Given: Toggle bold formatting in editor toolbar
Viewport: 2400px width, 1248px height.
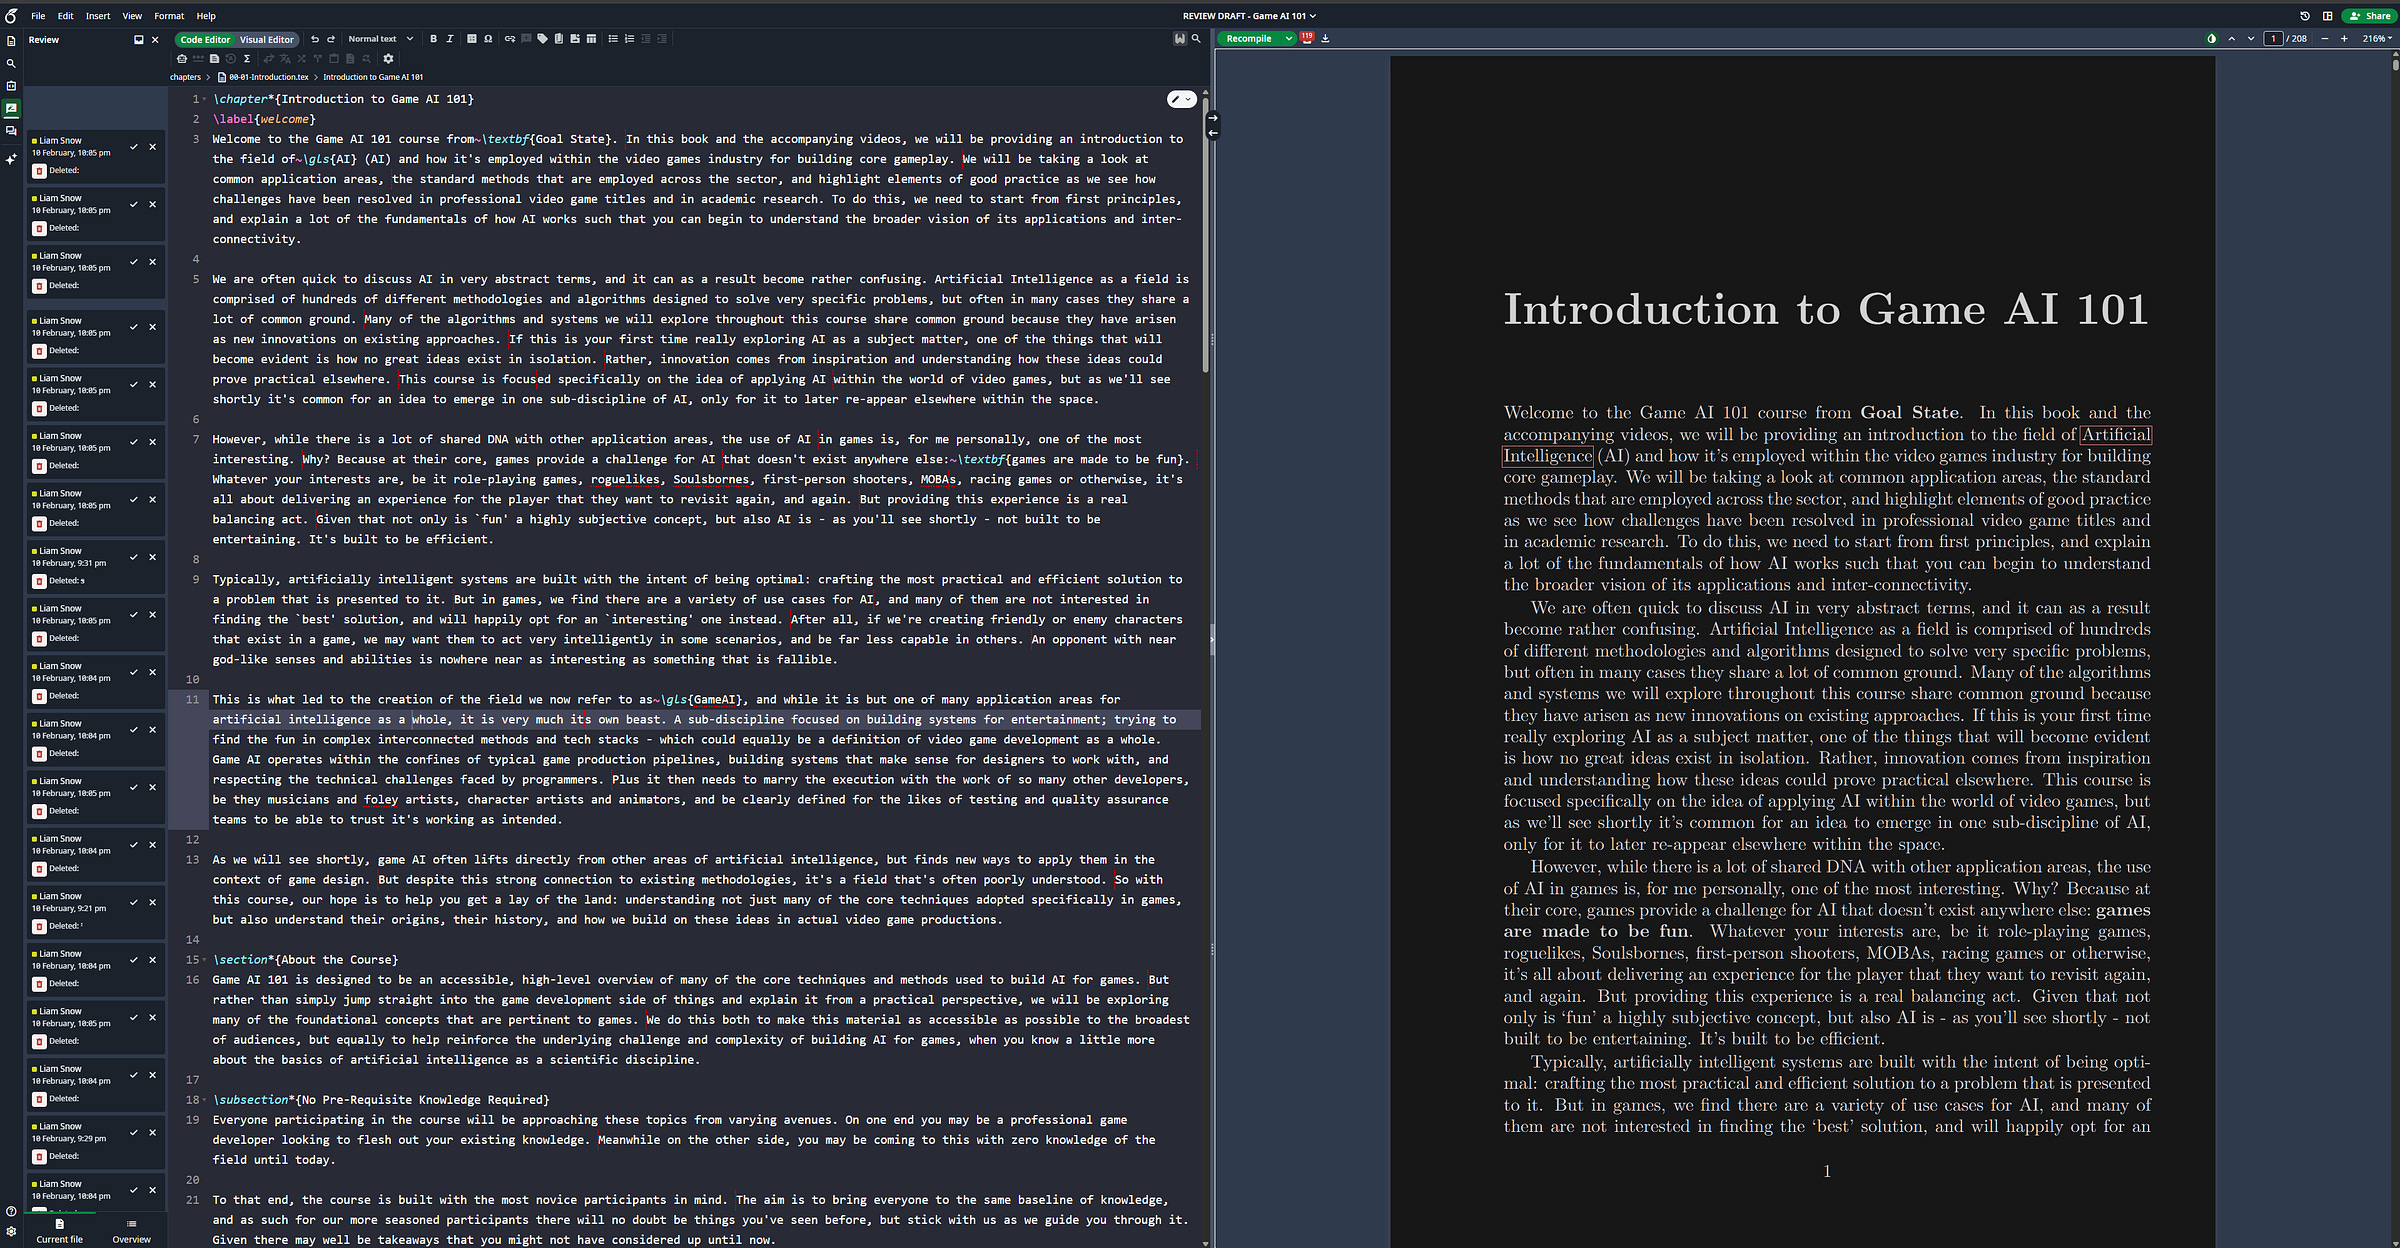Looking at the screenshot, I should pyautogui.click(x=433, y=39).
